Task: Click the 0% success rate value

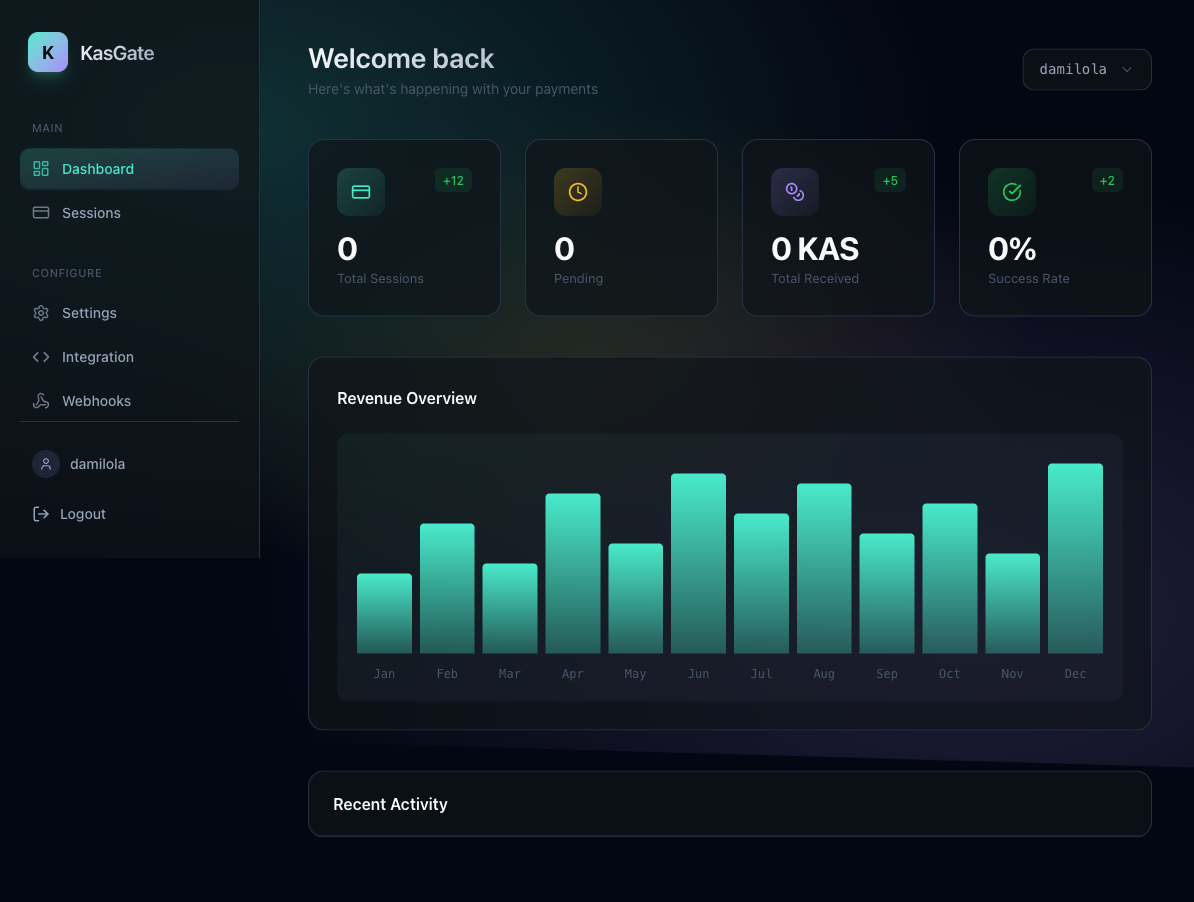Action: pyautogui.click(x=1012, y=249)
